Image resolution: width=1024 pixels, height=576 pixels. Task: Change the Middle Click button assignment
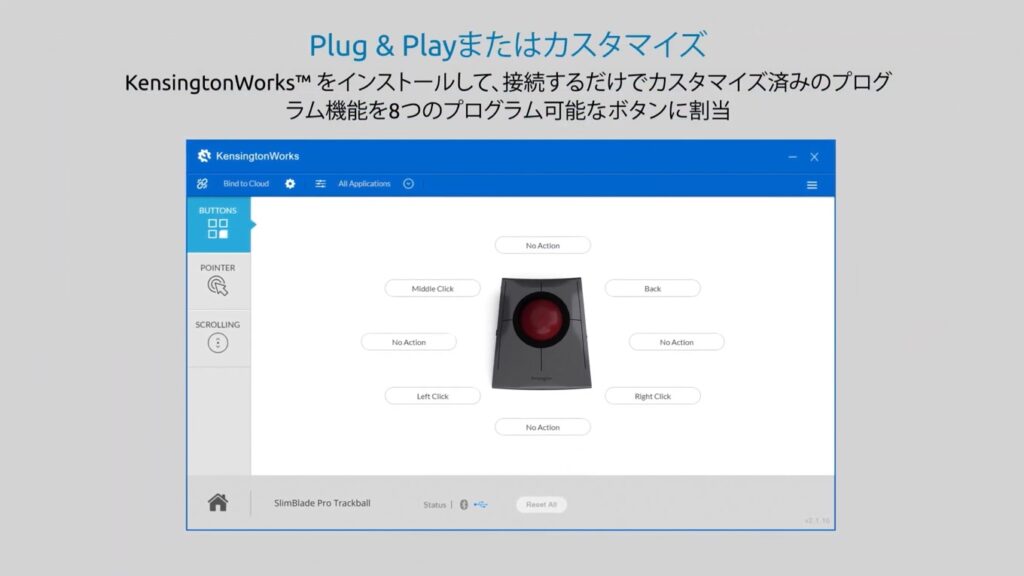(x=432, y=288)
